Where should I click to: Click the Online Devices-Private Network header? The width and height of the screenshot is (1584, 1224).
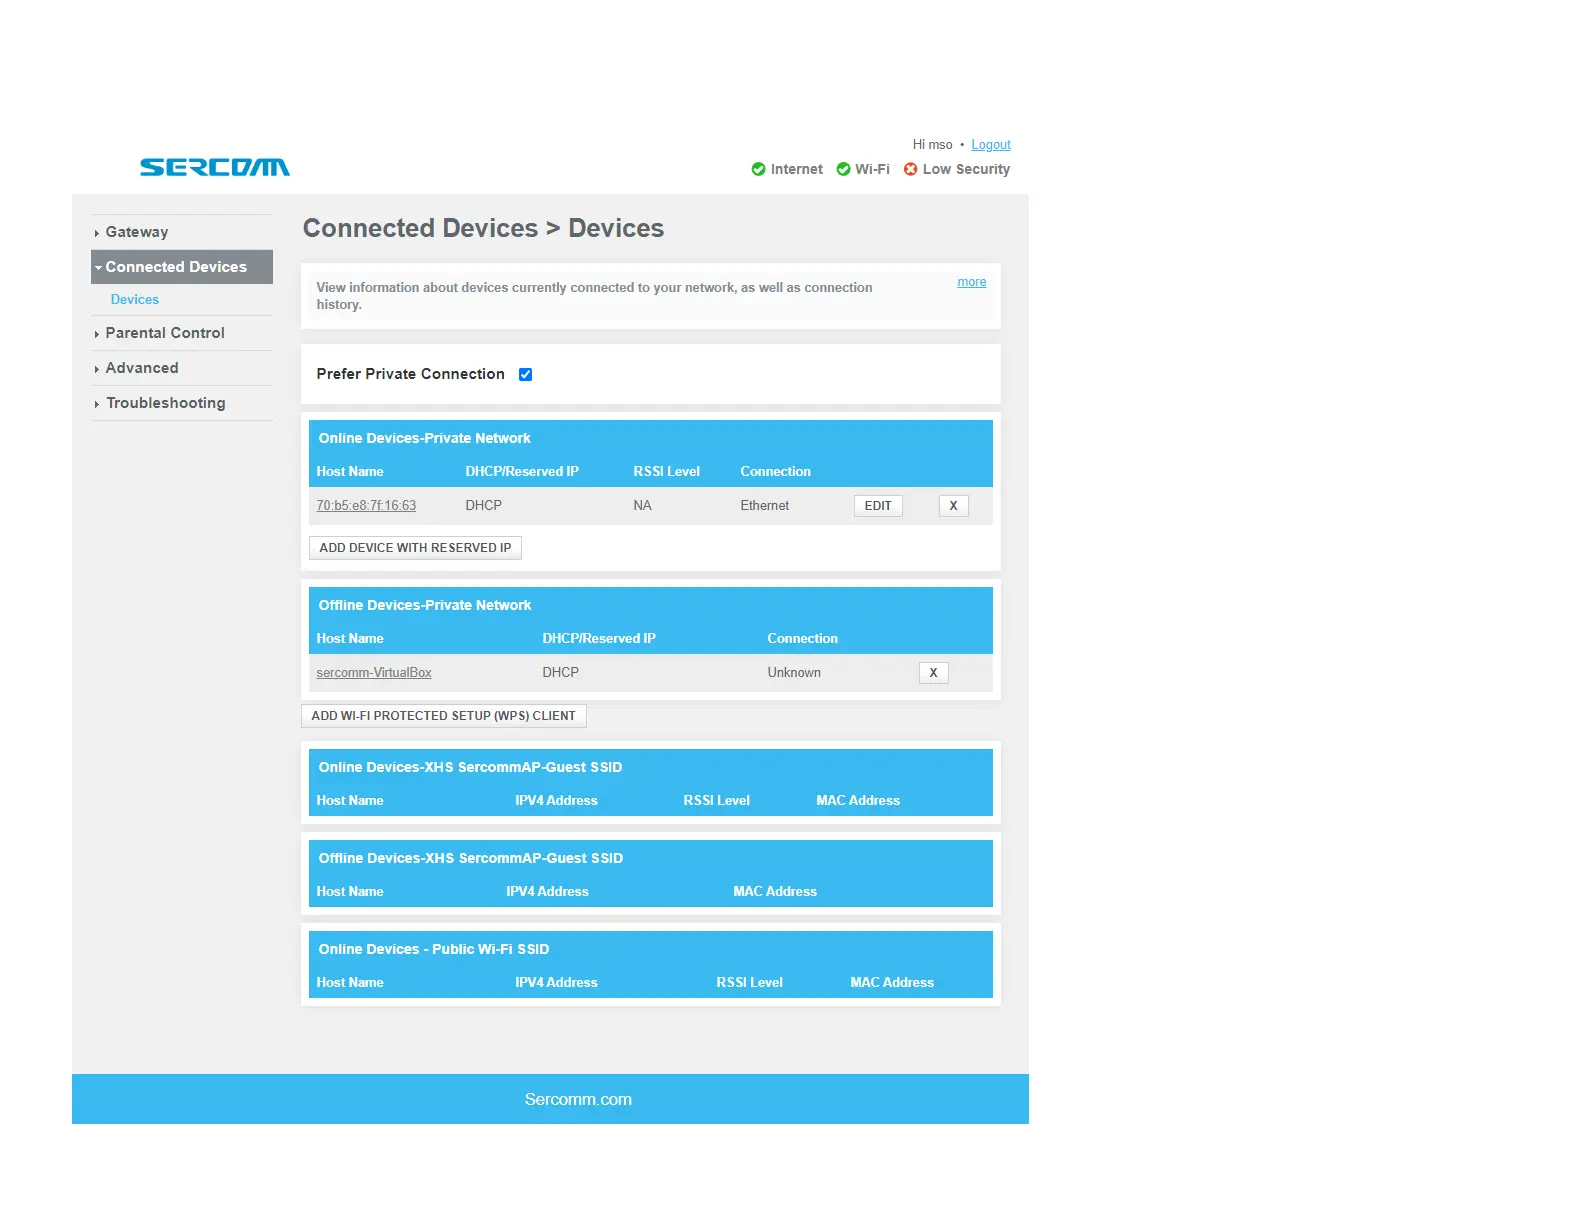pos(425,438)
